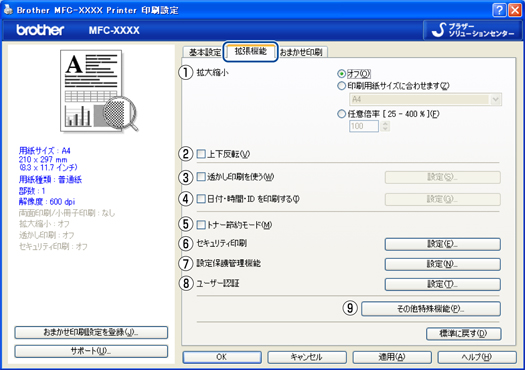
Task: Click the 100 scaling percentage input field
Action: (x=364, y=126)
